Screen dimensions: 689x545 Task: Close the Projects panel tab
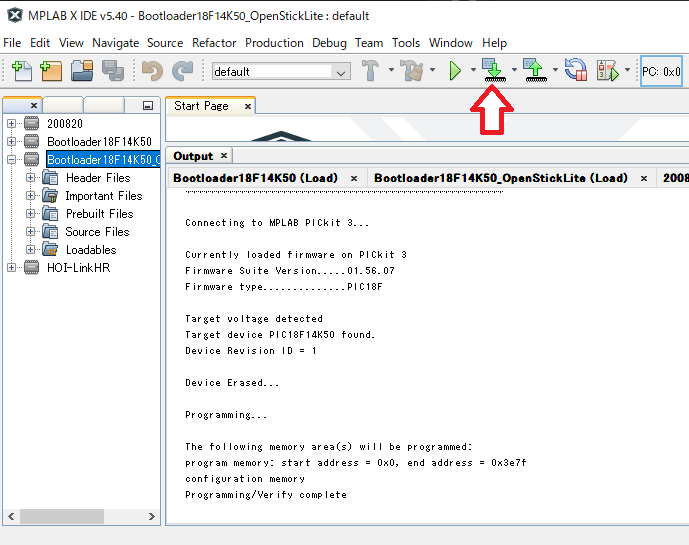34,105
